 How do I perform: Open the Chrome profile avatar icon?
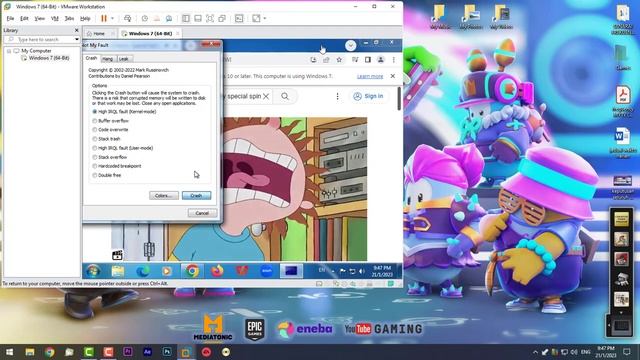coord(381,60)
